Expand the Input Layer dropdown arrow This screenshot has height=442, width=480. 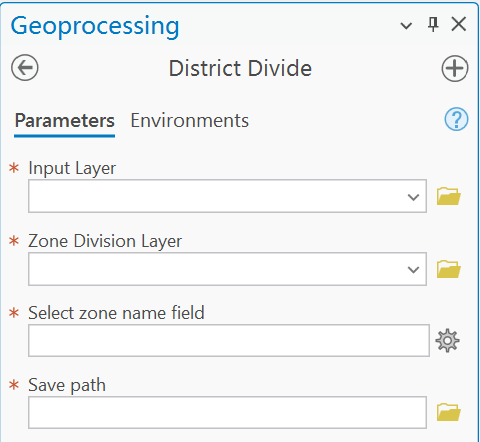[413, 197]
